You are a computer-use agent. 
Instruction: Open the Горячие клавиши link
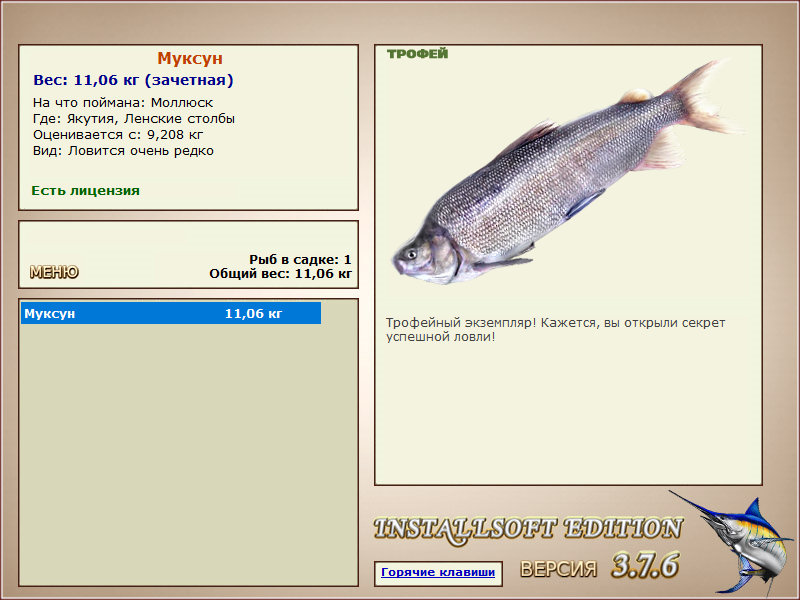438,572
